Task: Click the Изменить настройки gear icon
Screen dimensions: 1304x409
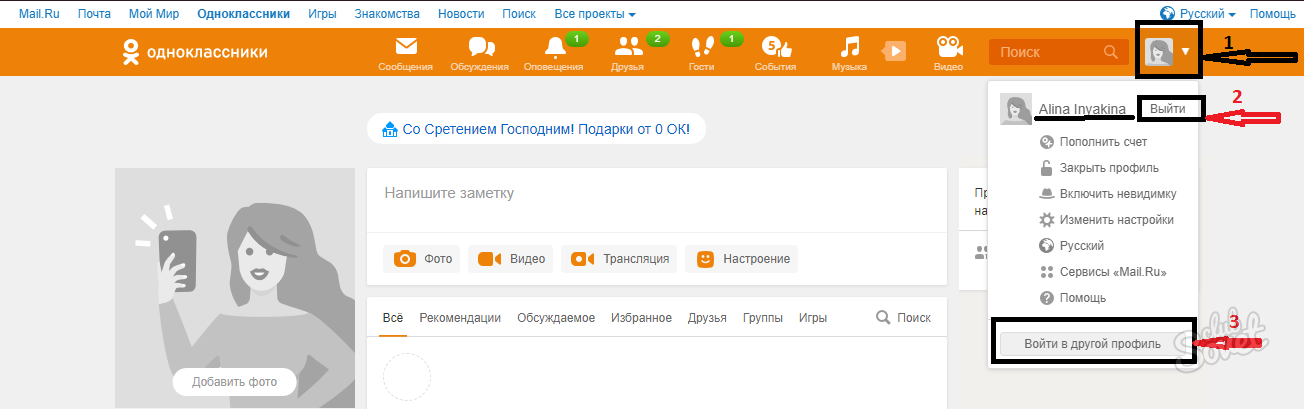Action: coord(1047,220)
